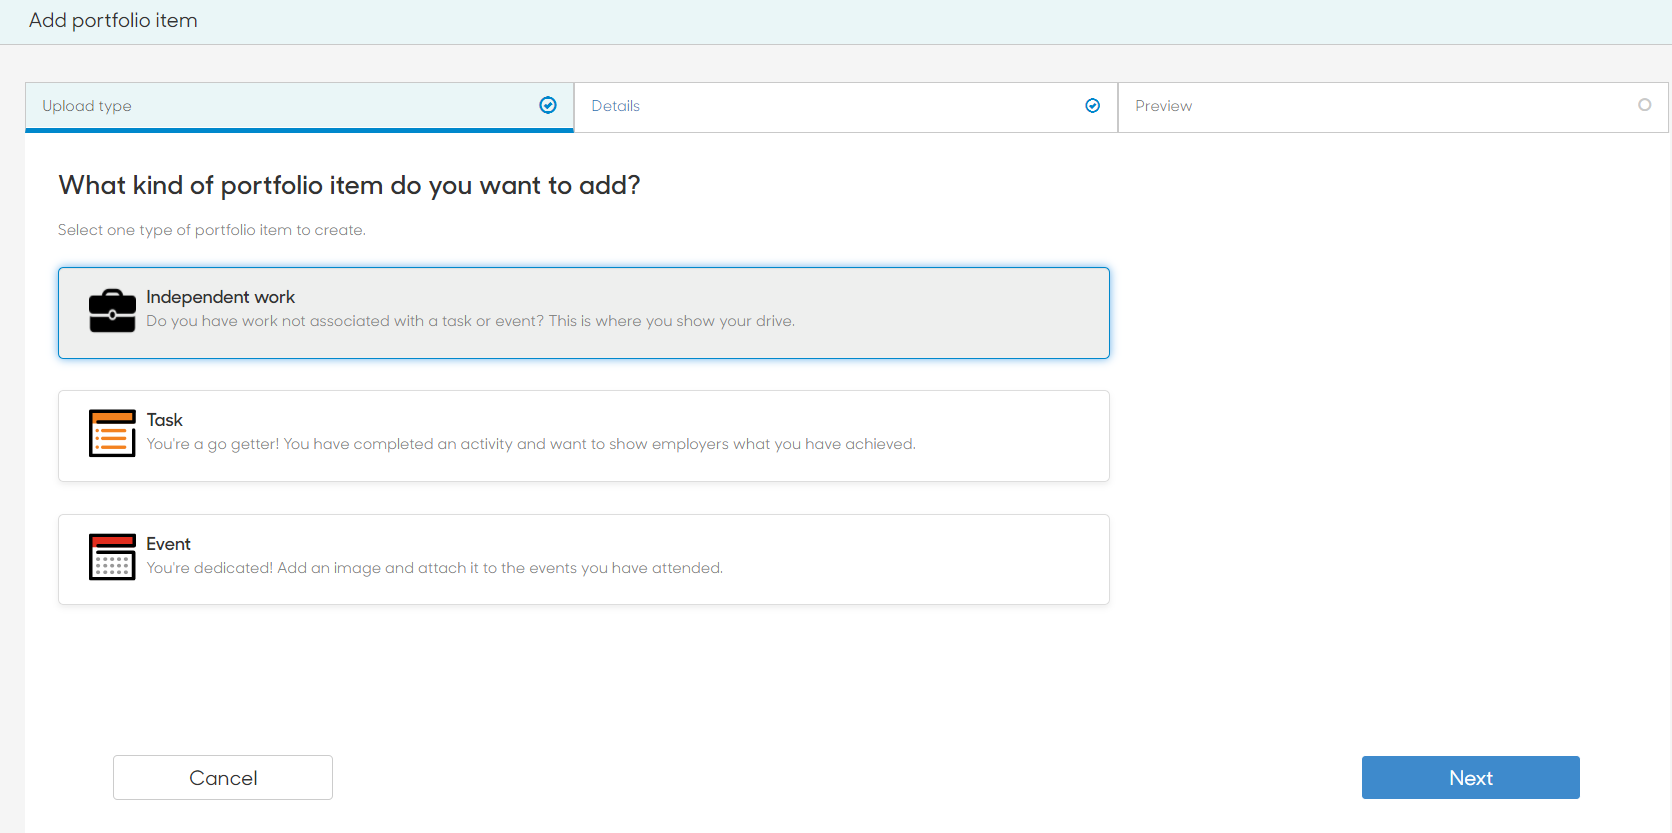Viewport: 1672px width, 833px height.
Task: Choose the Task option title
Action: (165, 420)
